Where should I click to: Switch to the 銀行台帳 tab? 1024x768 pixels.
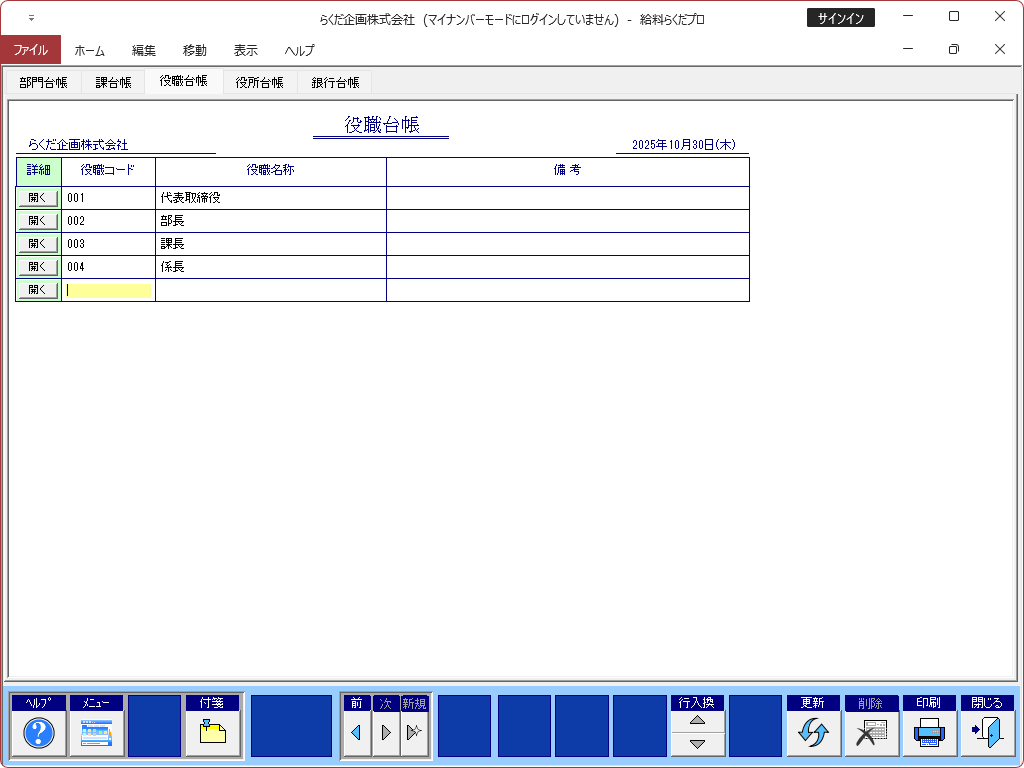point(335,83)
